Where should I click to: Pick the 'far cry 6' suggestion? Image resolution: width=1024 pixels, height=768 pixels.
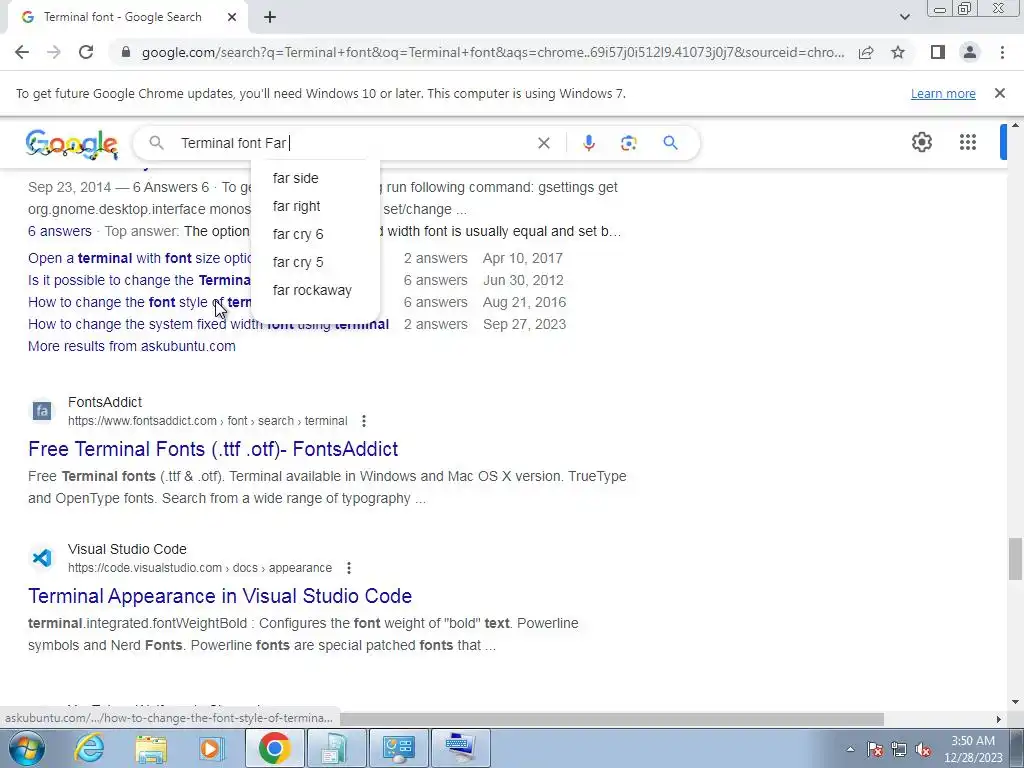point(315,234)
